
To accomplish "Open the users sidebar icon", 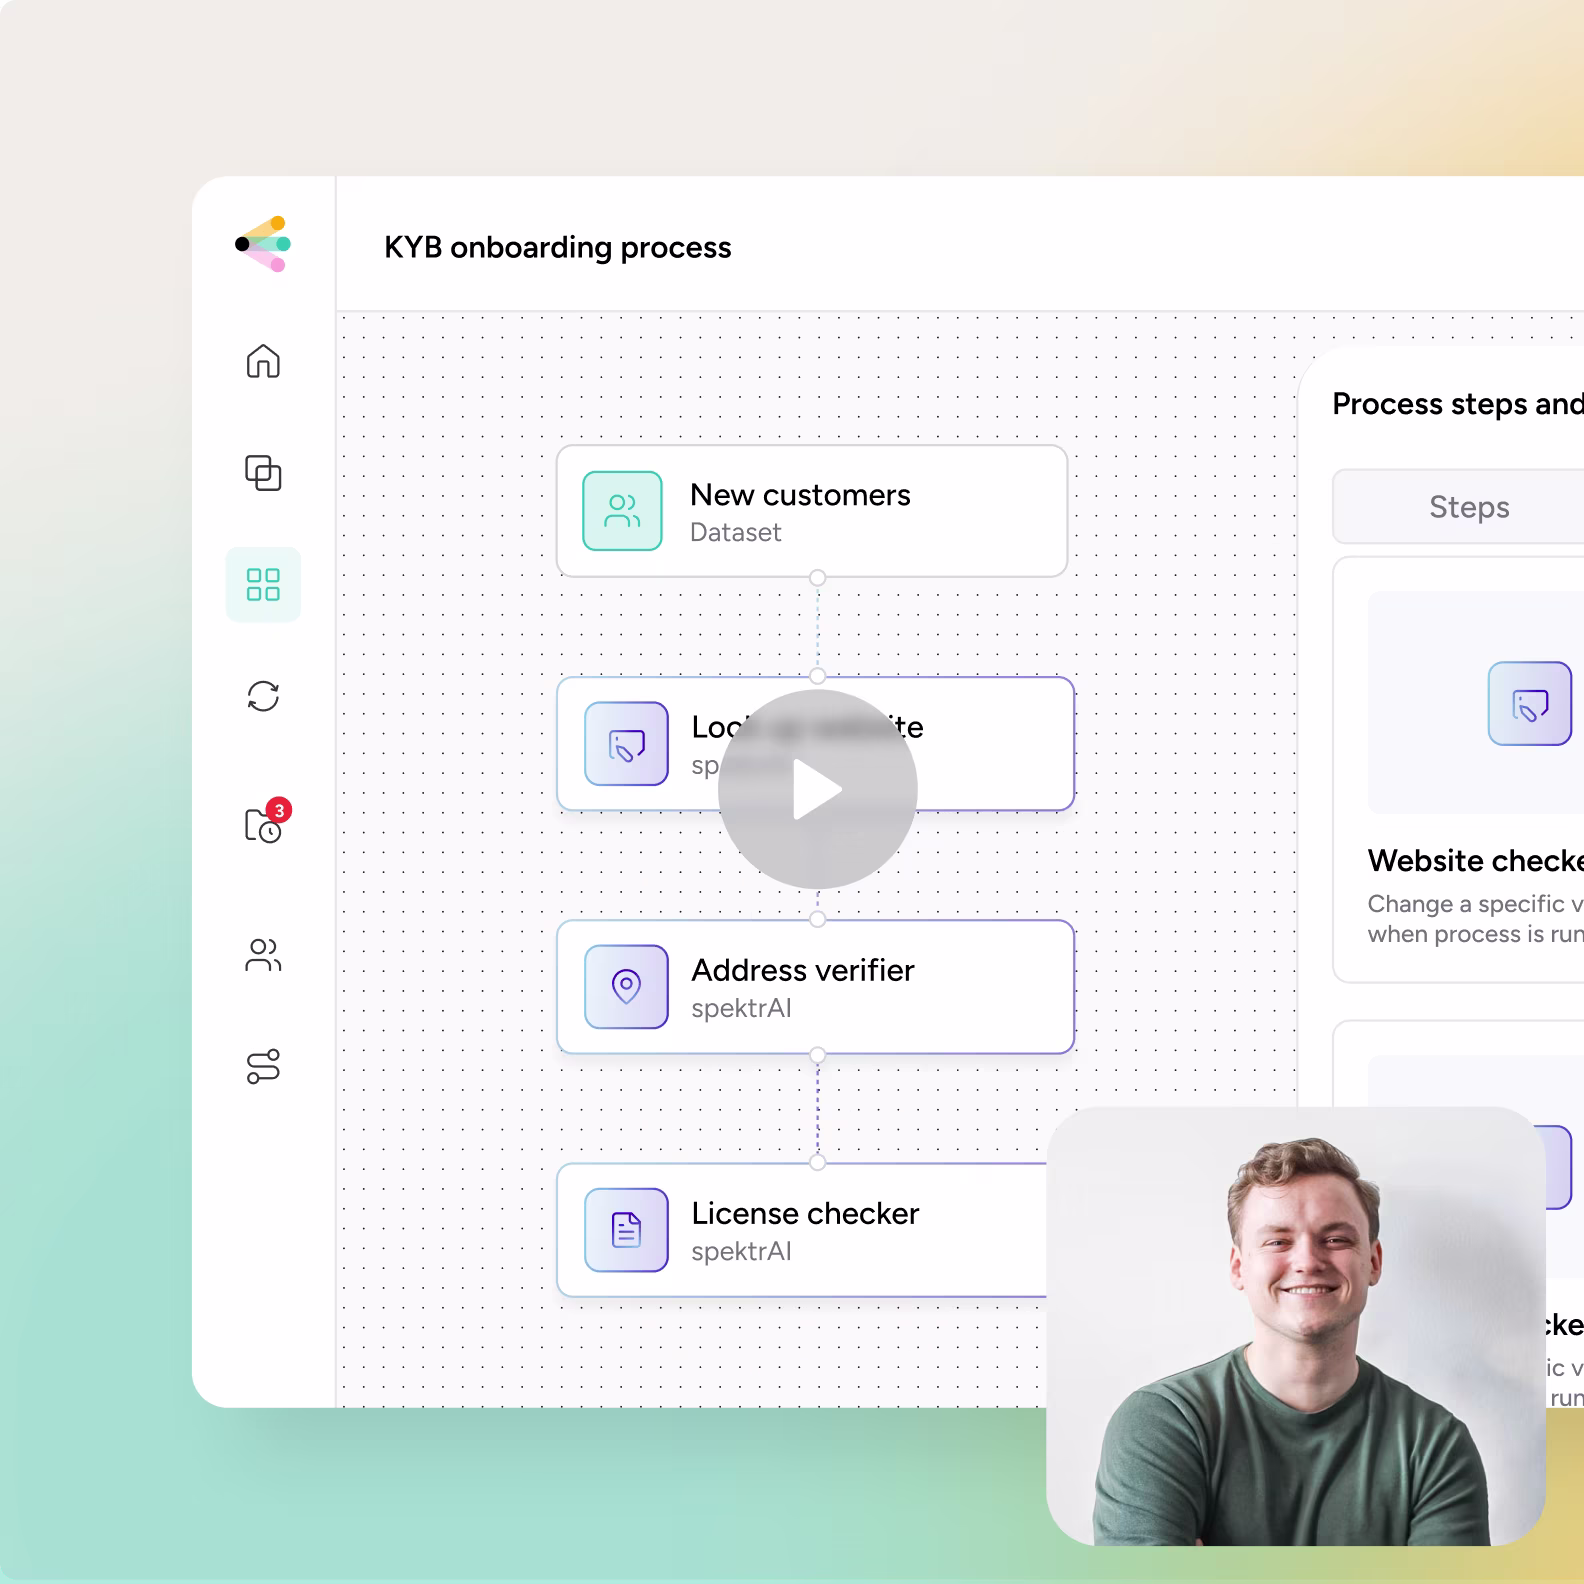I will 263,955.
